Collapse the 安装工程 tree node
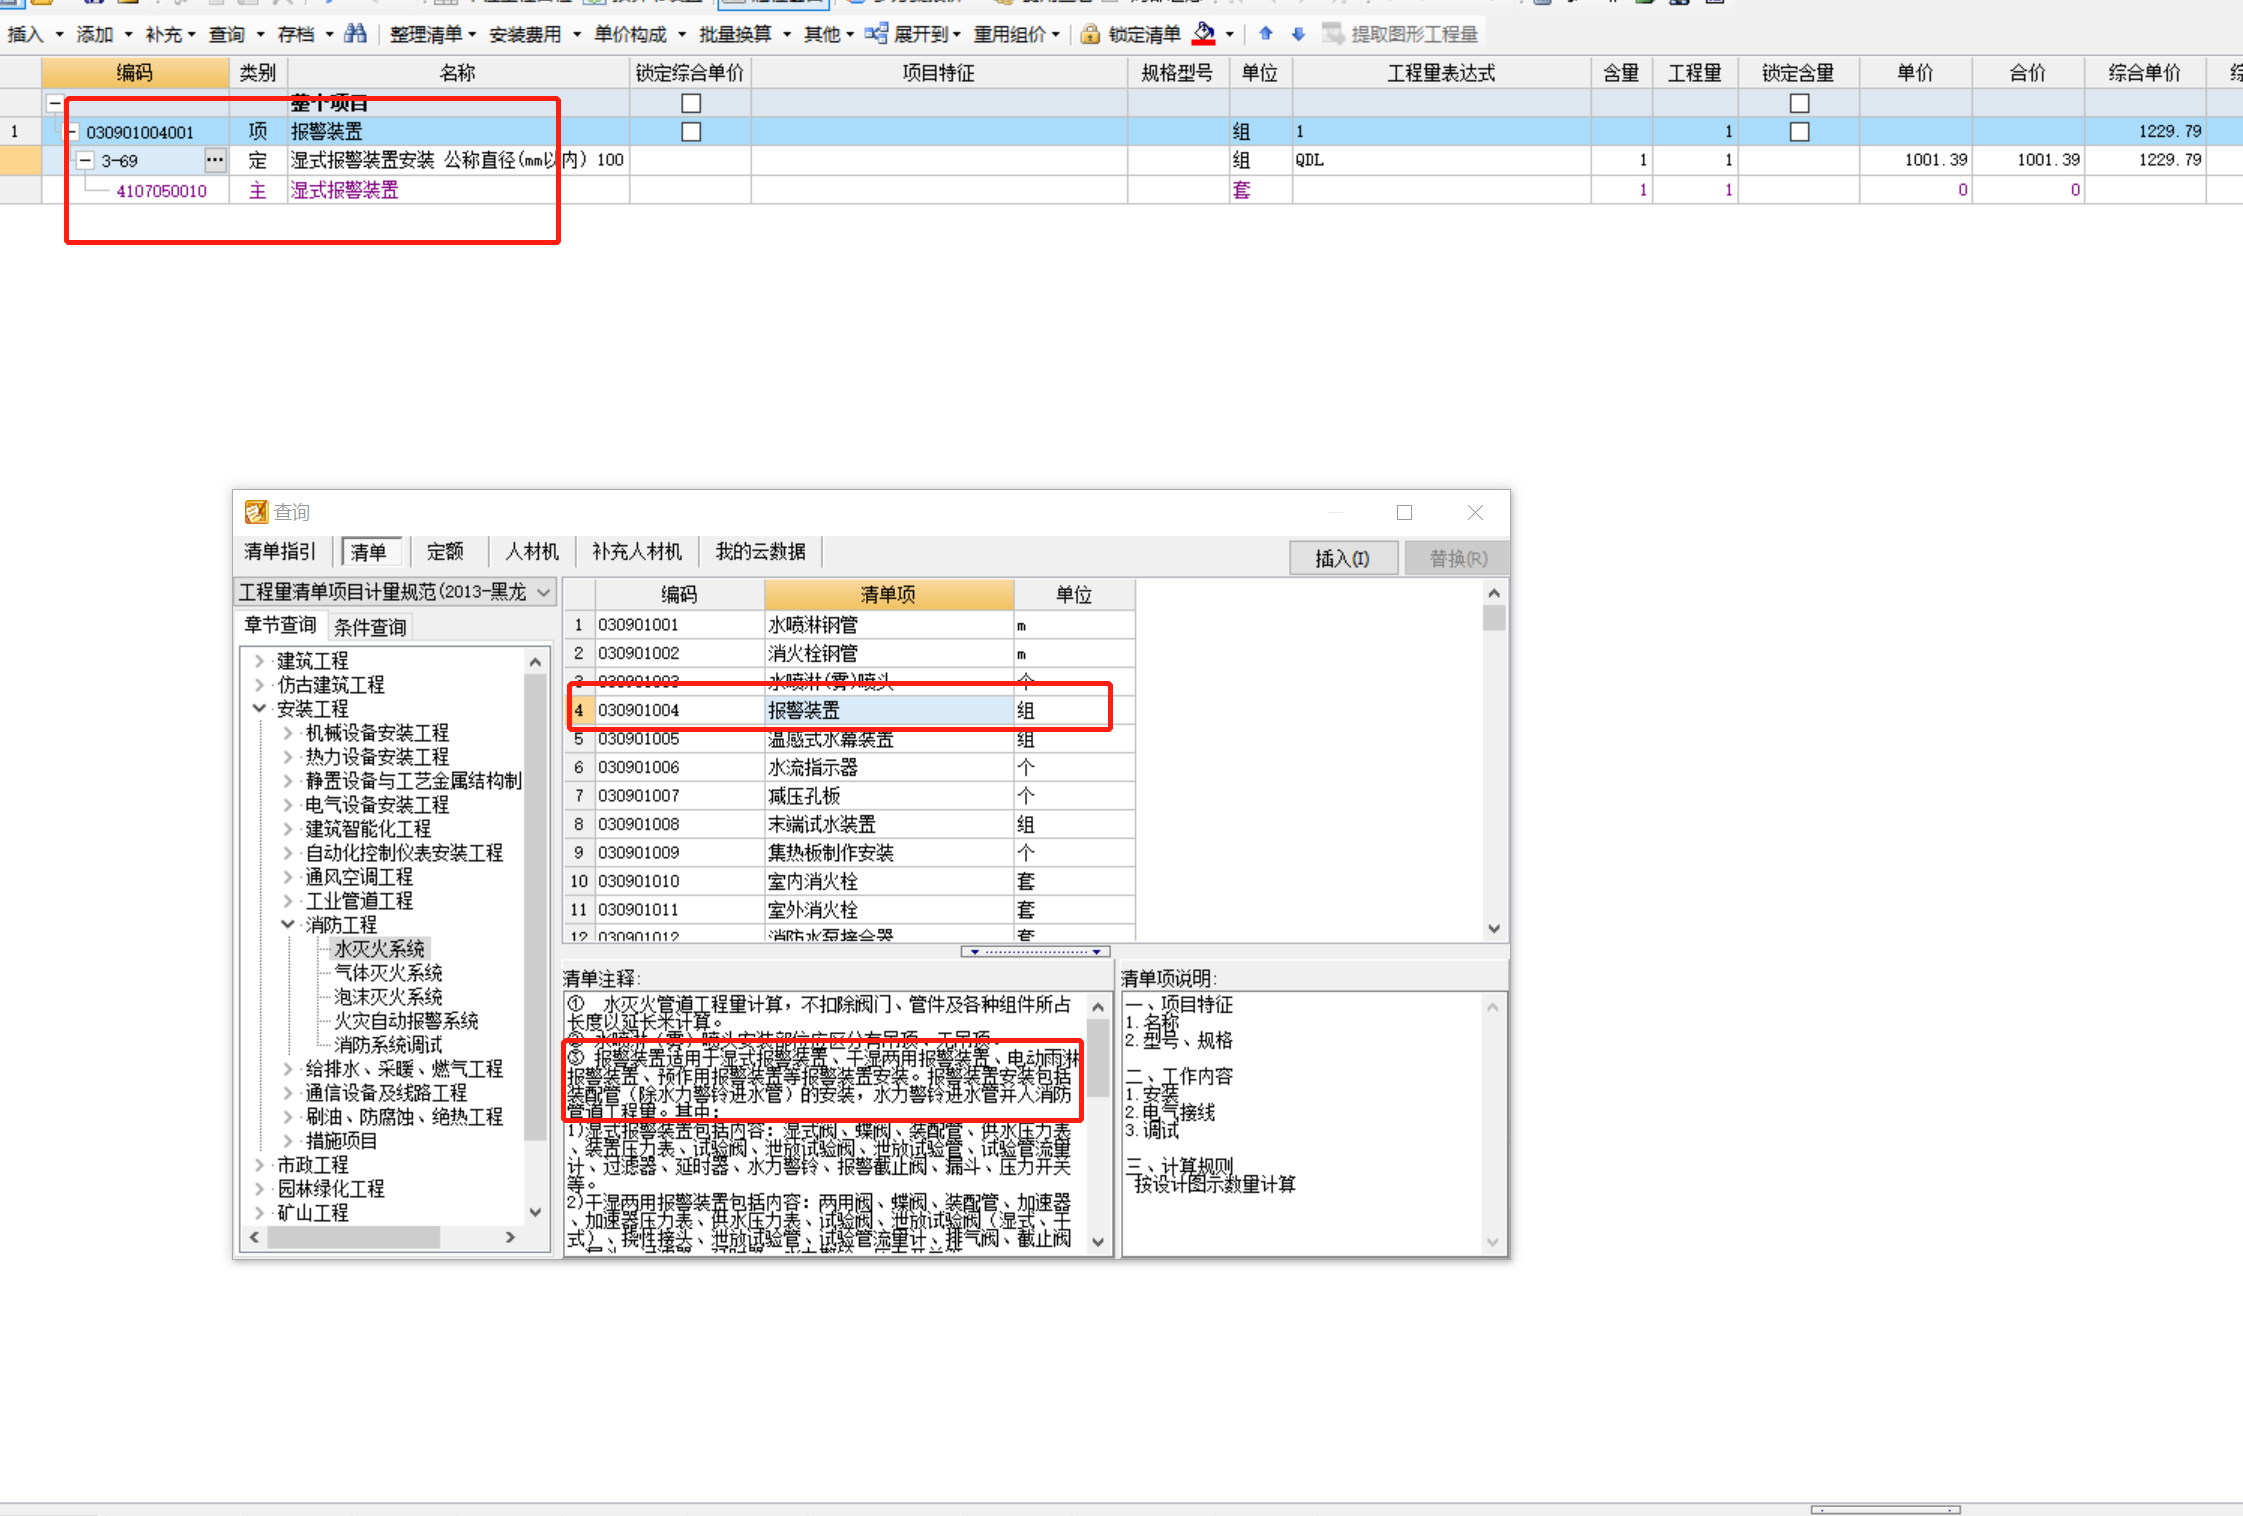Viewport: 2243px width, 1516px height. pos(259,708)
